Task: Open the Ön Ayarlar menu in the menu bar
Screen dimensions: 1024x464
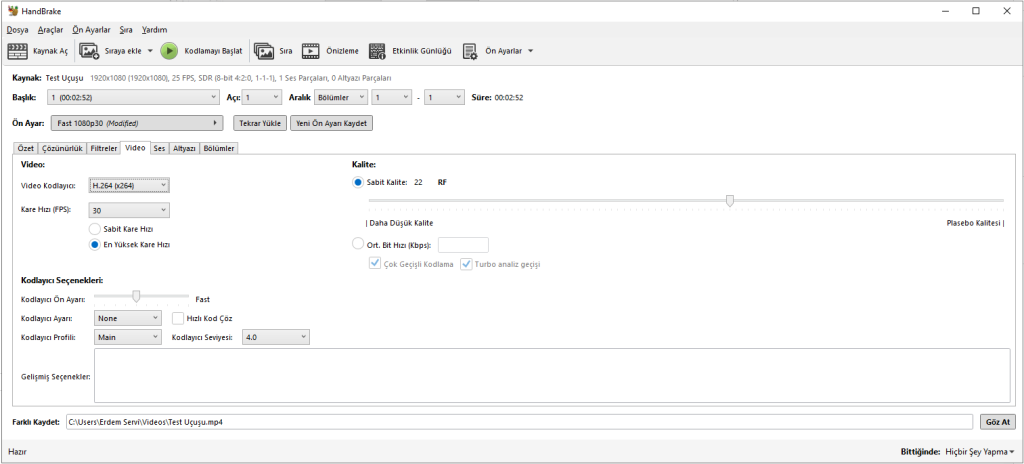Action: [91, 29]
